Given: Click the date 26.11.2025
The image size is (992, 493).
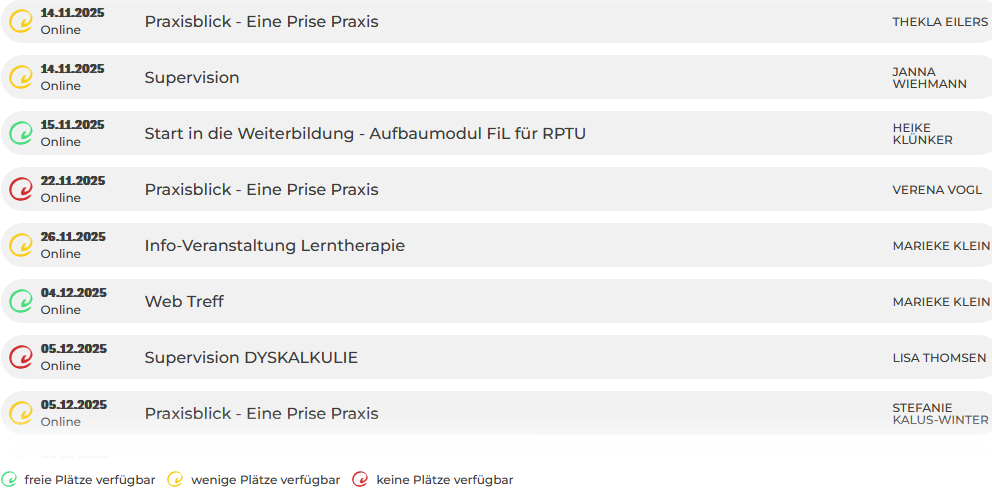Looking at the screenshot, I should [73, 237].
